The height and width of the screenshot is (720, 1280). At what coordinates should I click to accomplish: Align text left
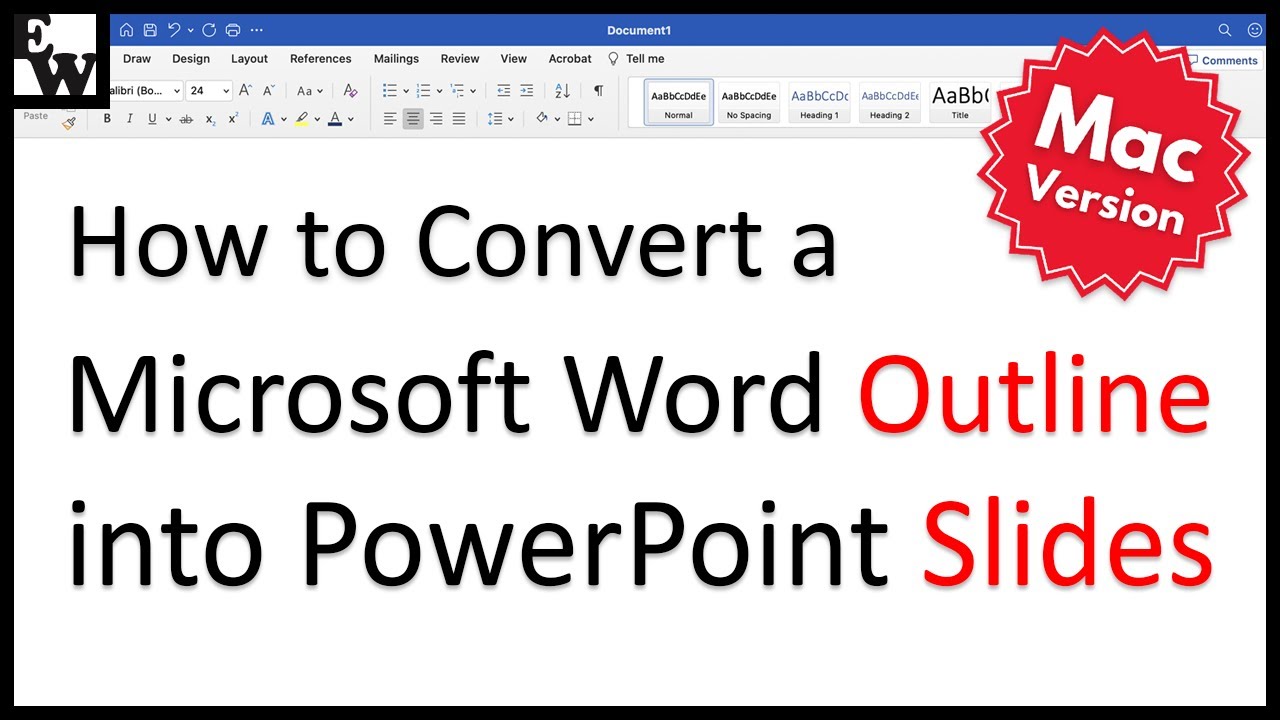tap(390, 119)
